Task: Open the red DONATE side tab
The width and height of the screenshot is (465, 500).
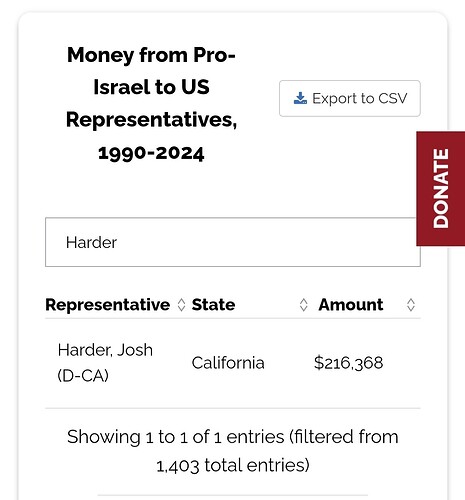Action: [x=441, y=189]
